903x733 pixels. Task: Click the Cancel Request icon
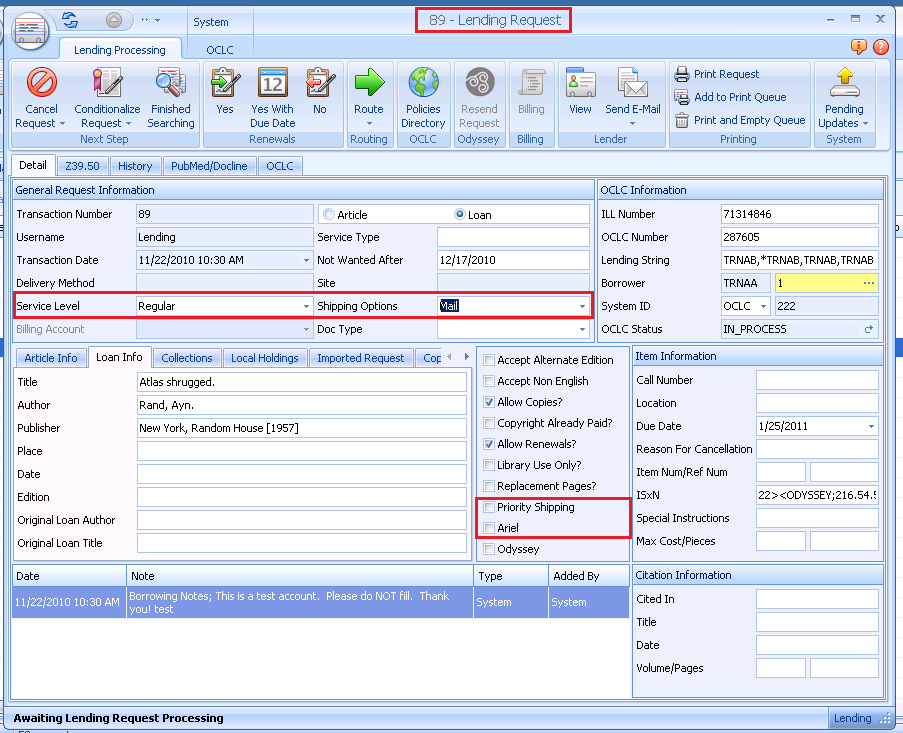41,84
